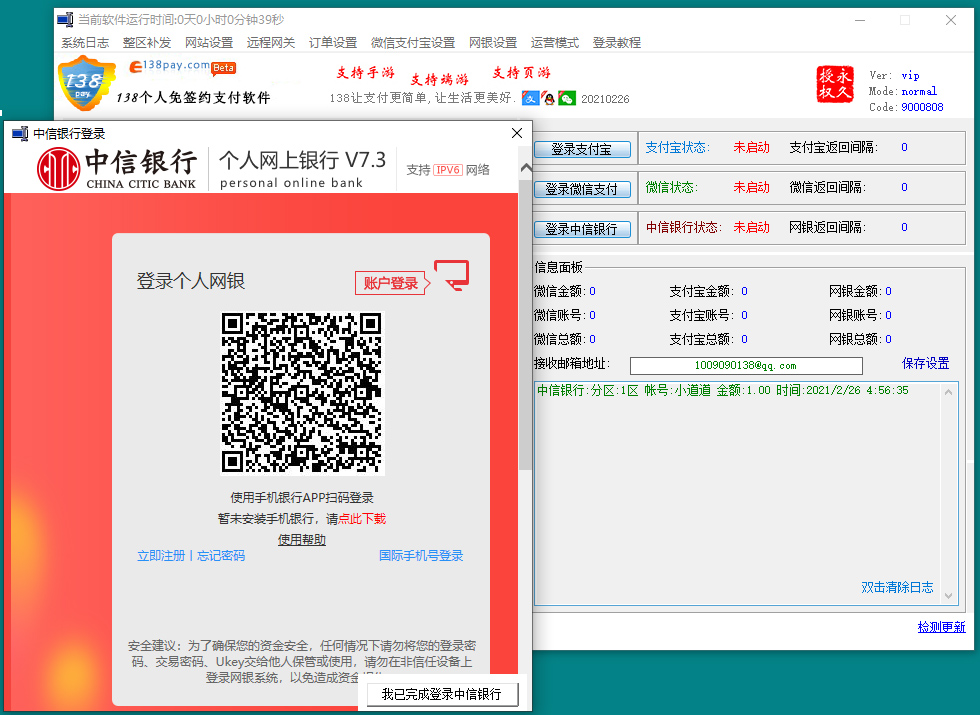Click the 登录中信银行 button
Image resolution: width=980 pixels, height=715 pixels.
coord(582,229)
